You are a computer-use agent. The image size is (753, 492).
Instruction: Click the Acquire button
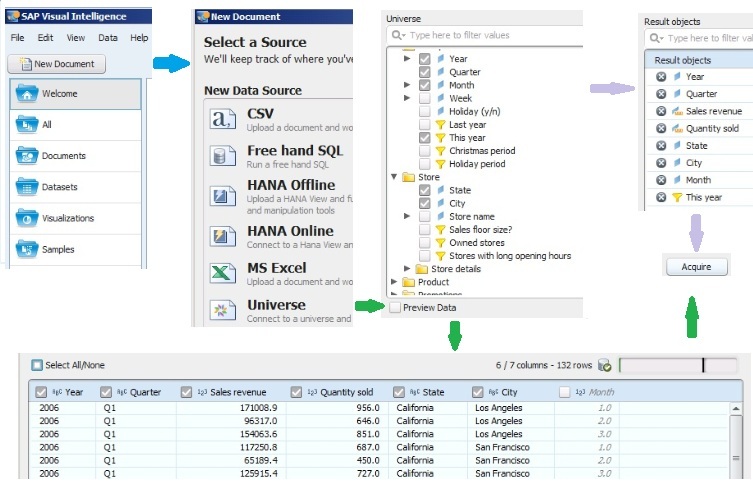pos(697,267)
